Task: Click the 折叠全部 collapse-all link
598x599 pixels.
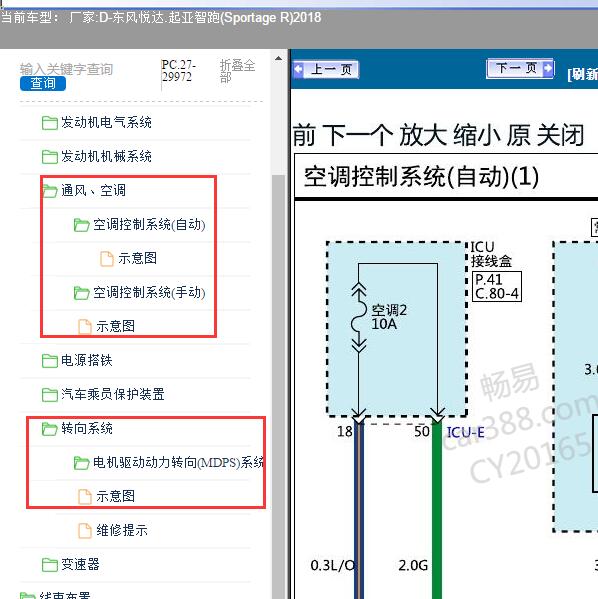Action: (x=237, y=71)
